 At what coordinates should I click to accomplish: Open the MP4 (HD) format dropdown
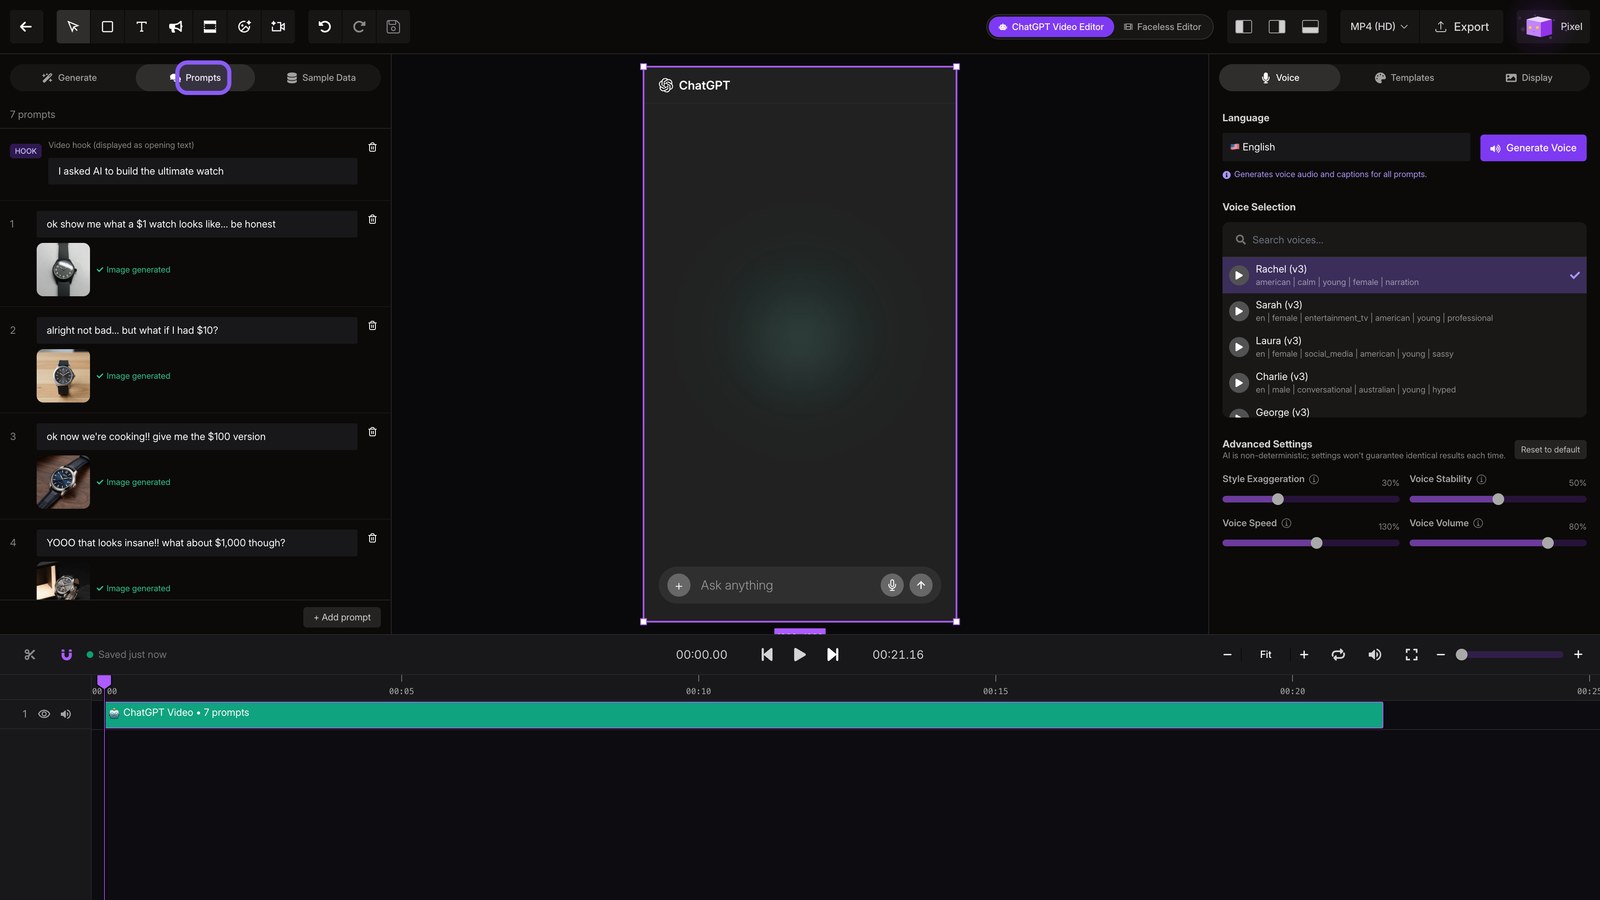pos(1378,27)
